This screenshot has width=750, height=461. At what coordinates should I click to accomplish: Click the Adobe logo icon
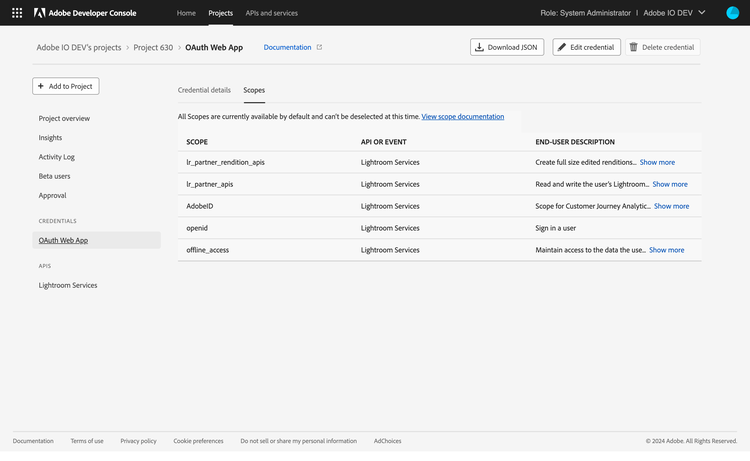pyautogui.click(x=39, y=13)
